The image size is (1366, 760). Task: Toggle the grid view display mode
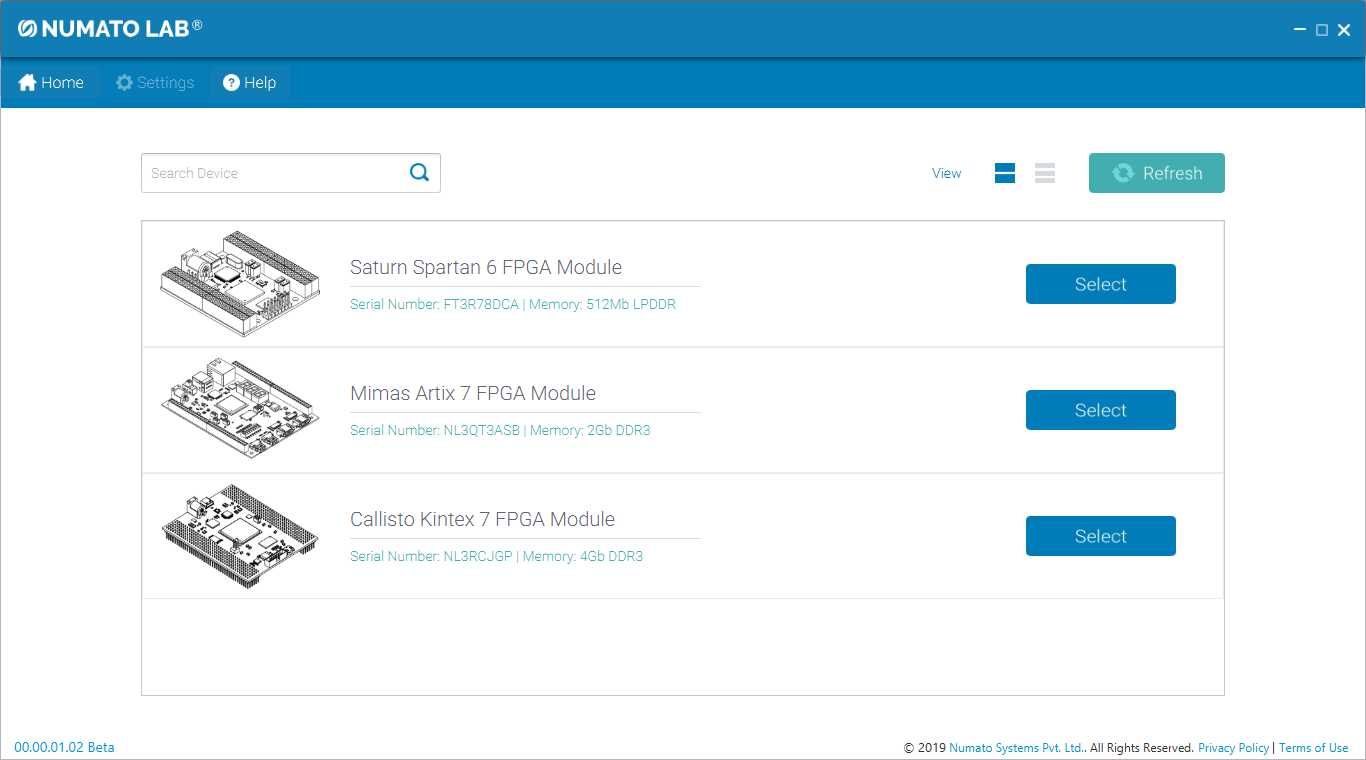[1004, 172]
